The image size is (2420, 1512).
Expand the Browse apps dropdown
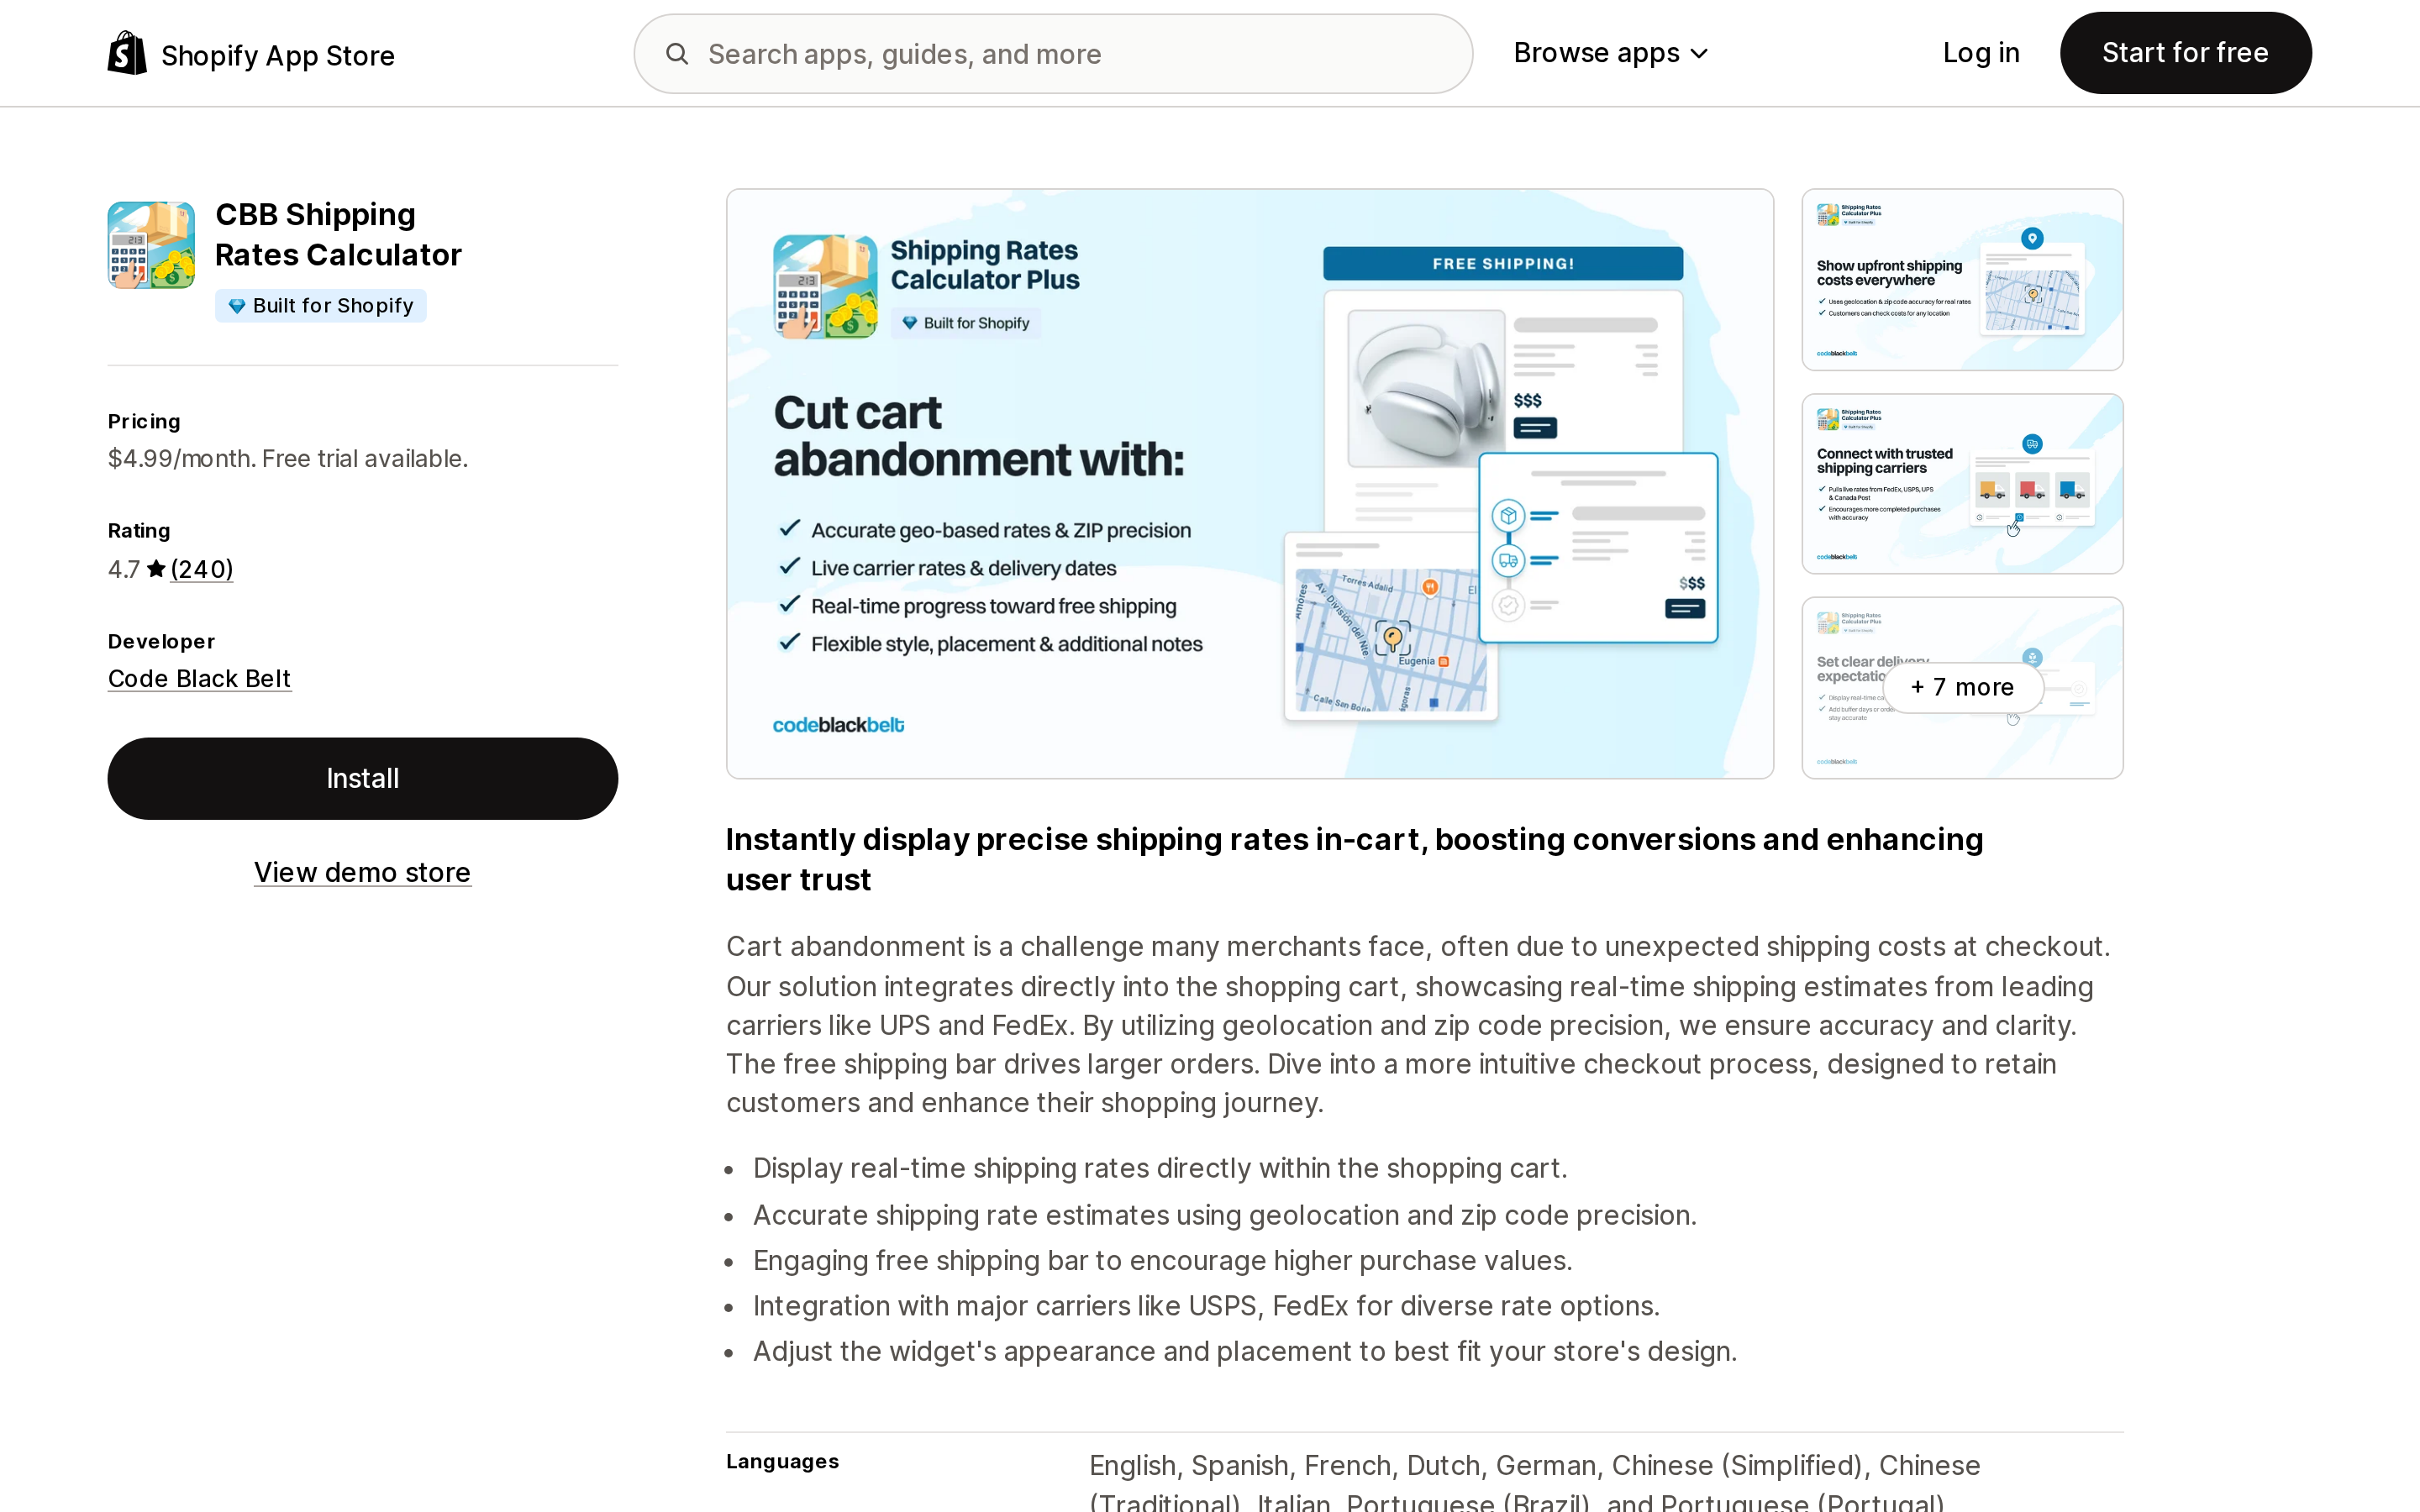tap(1610, 53)
